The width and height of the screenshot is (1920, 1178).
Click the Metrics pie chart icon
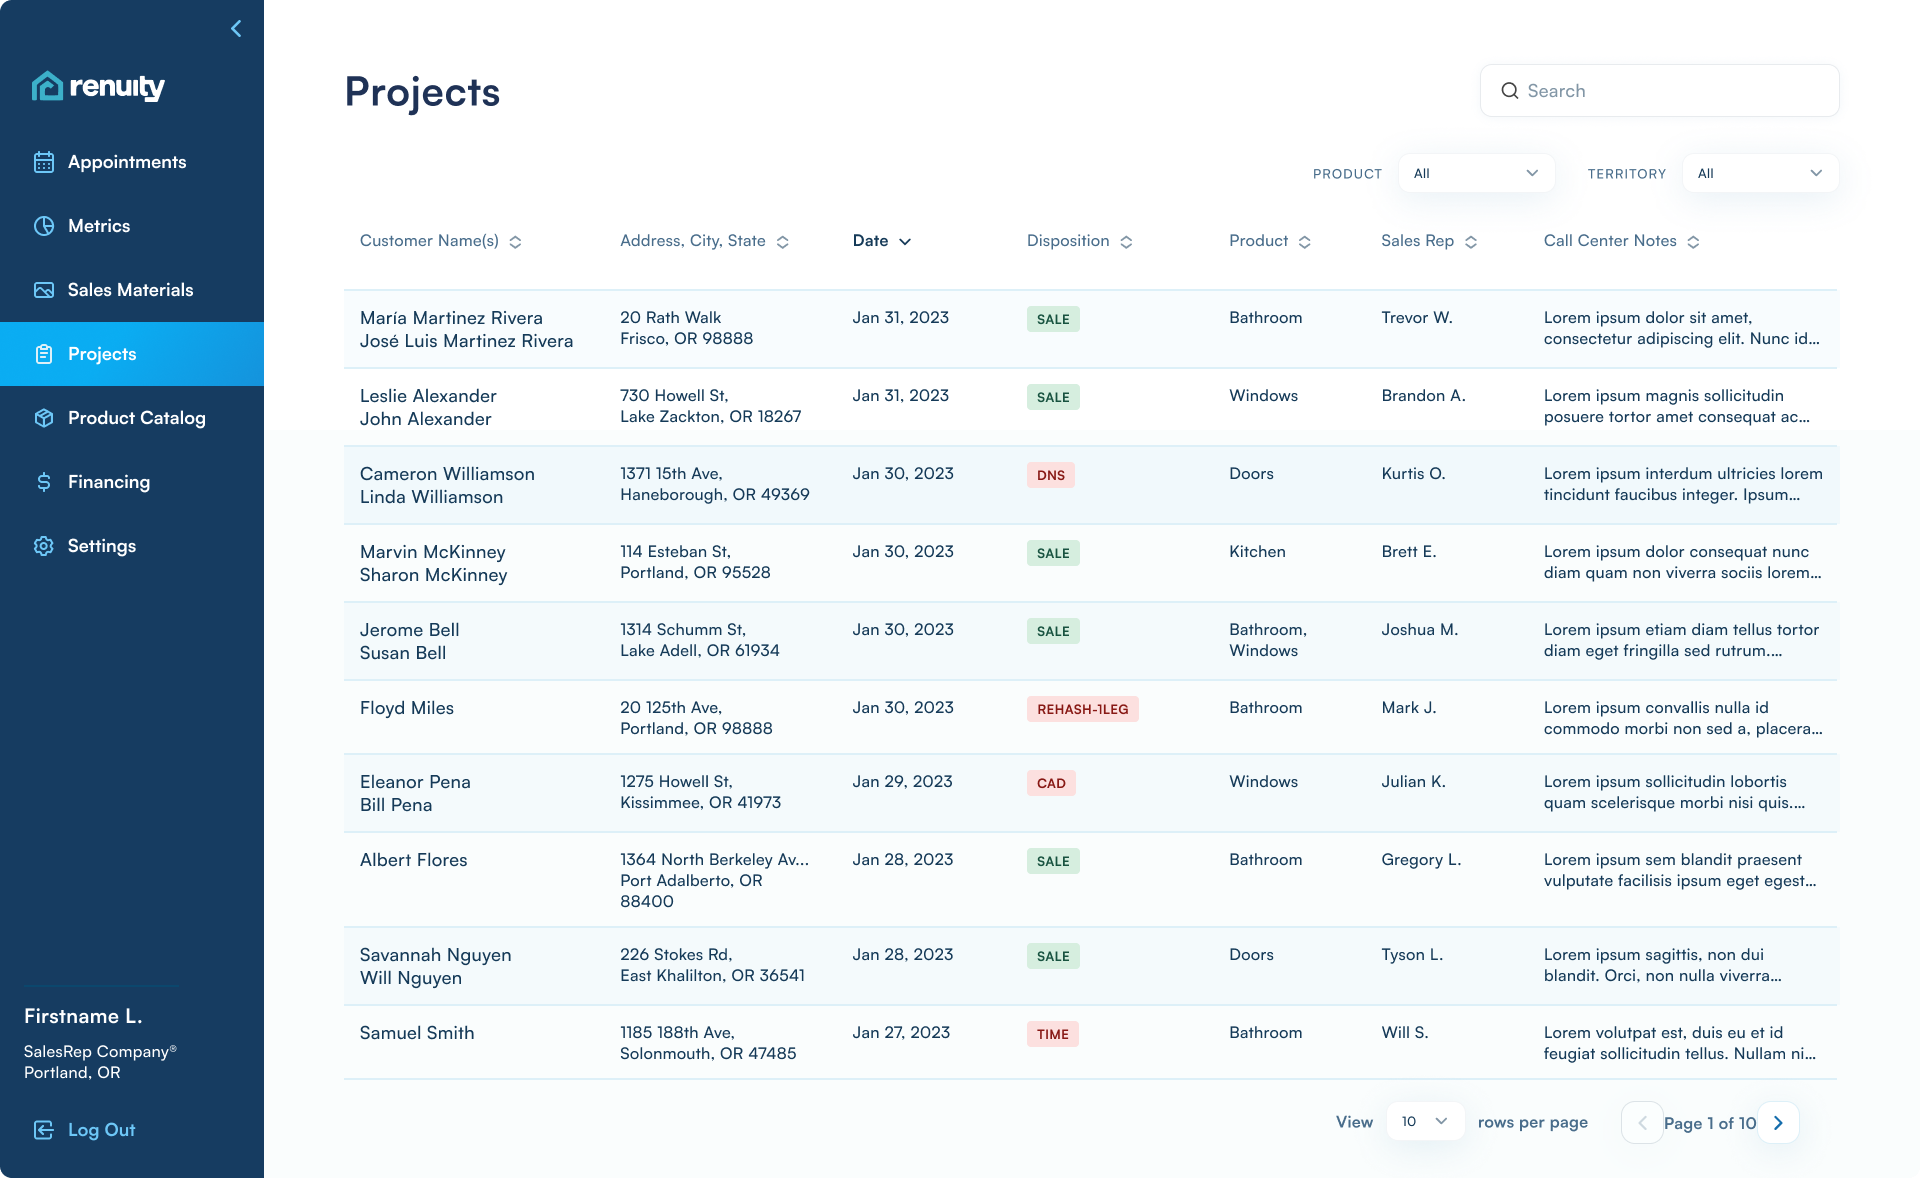coord(44,226)
